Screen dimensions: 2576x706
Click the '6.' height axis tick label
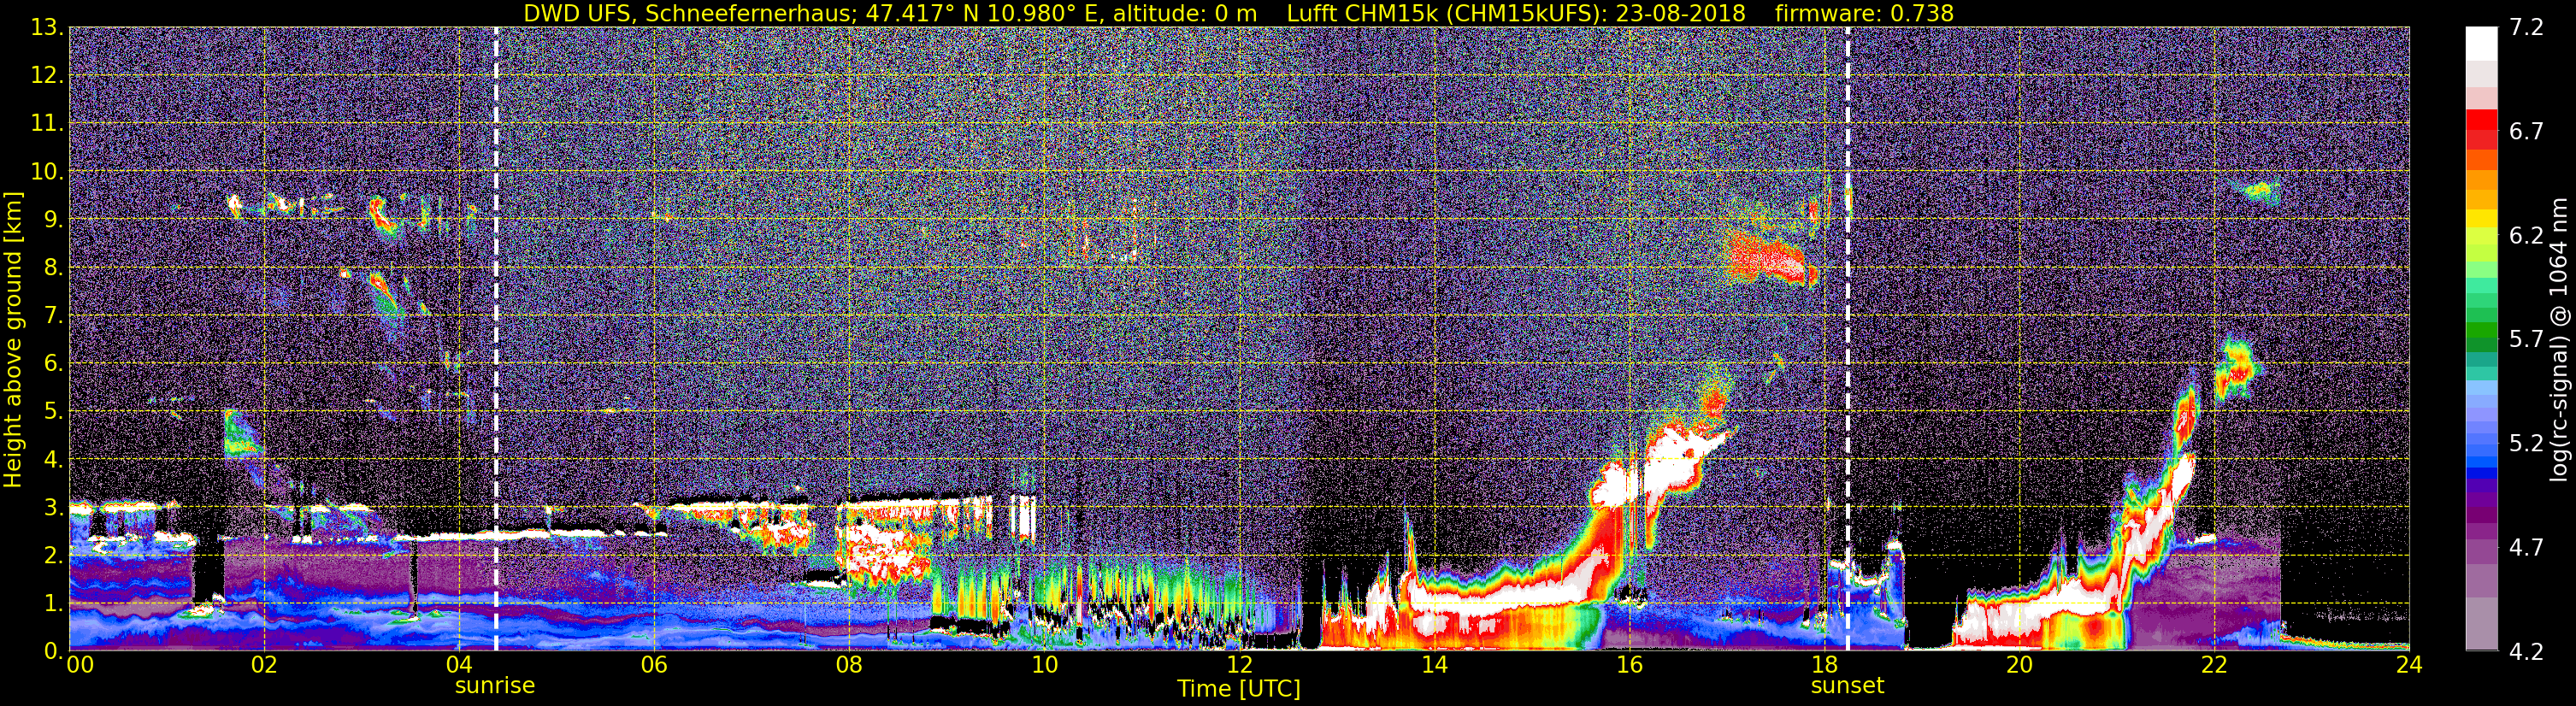[53, 364]
